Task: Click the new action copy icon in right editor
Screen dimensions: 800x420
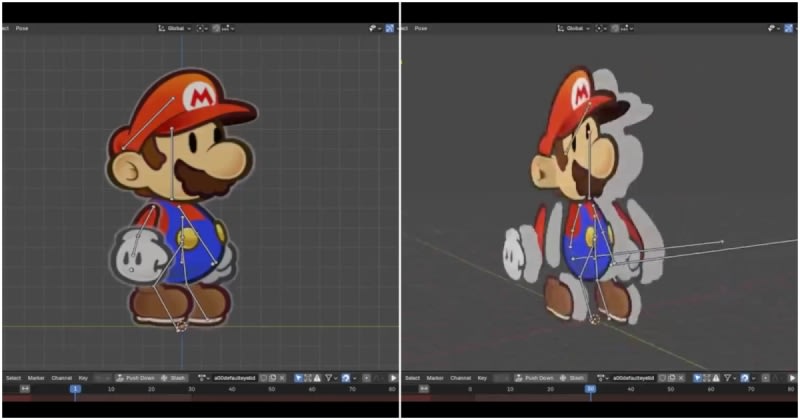Action: tap(673, 378)
